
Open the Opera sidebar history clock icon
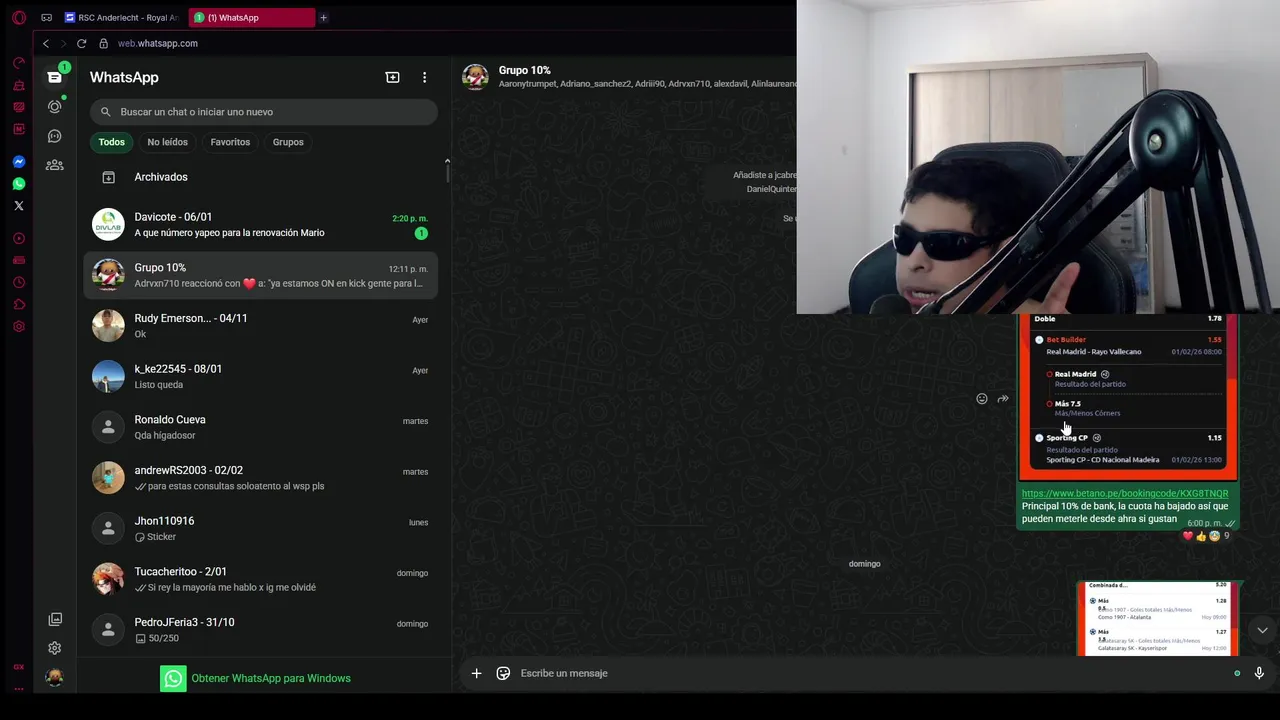tap(18, 282)
